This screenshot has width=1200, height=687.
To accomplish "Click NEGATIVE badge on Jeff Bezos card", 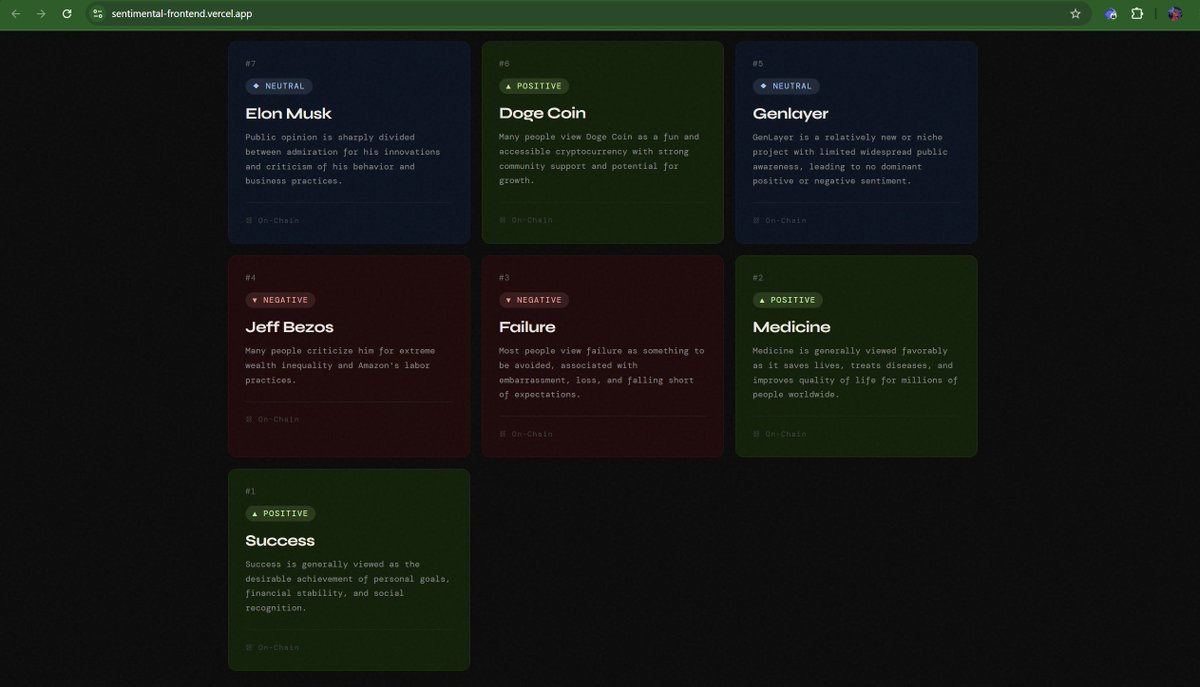I will pyautogui.click(x=281, y=300).
